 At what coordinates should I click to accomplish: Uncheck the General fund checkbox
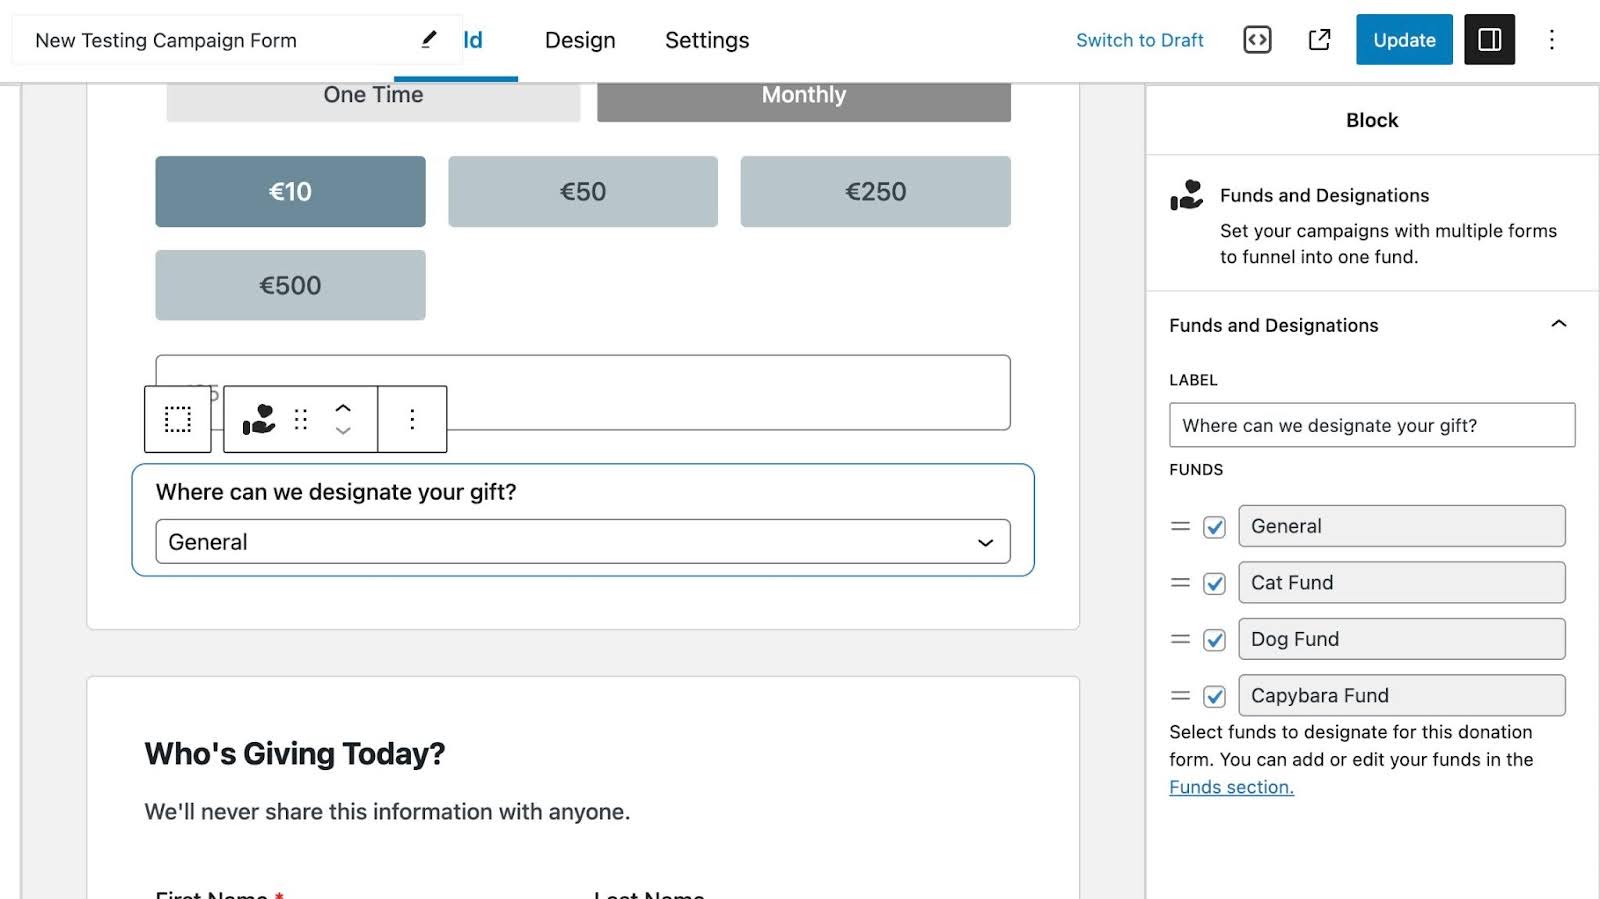click(1214, 527)
